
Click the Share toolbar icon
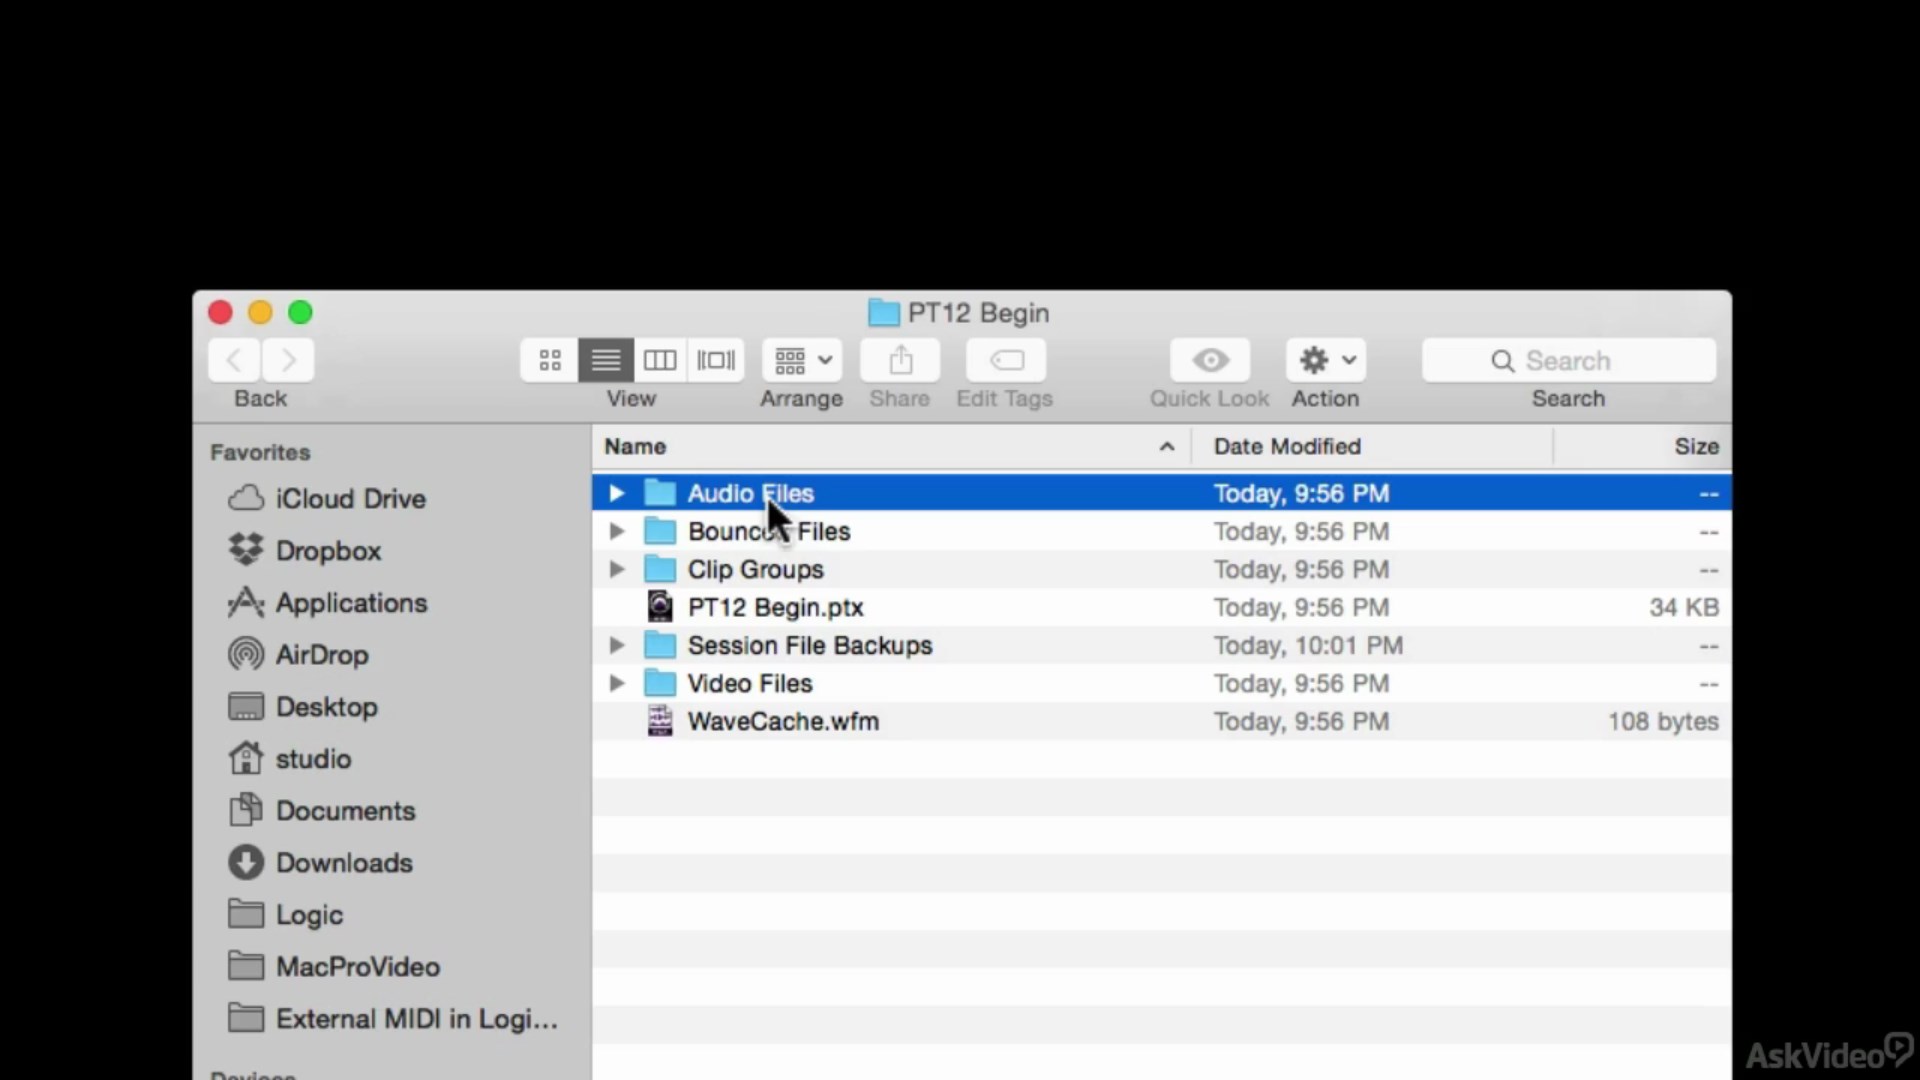pyautogui.click(x=900, y=360)
